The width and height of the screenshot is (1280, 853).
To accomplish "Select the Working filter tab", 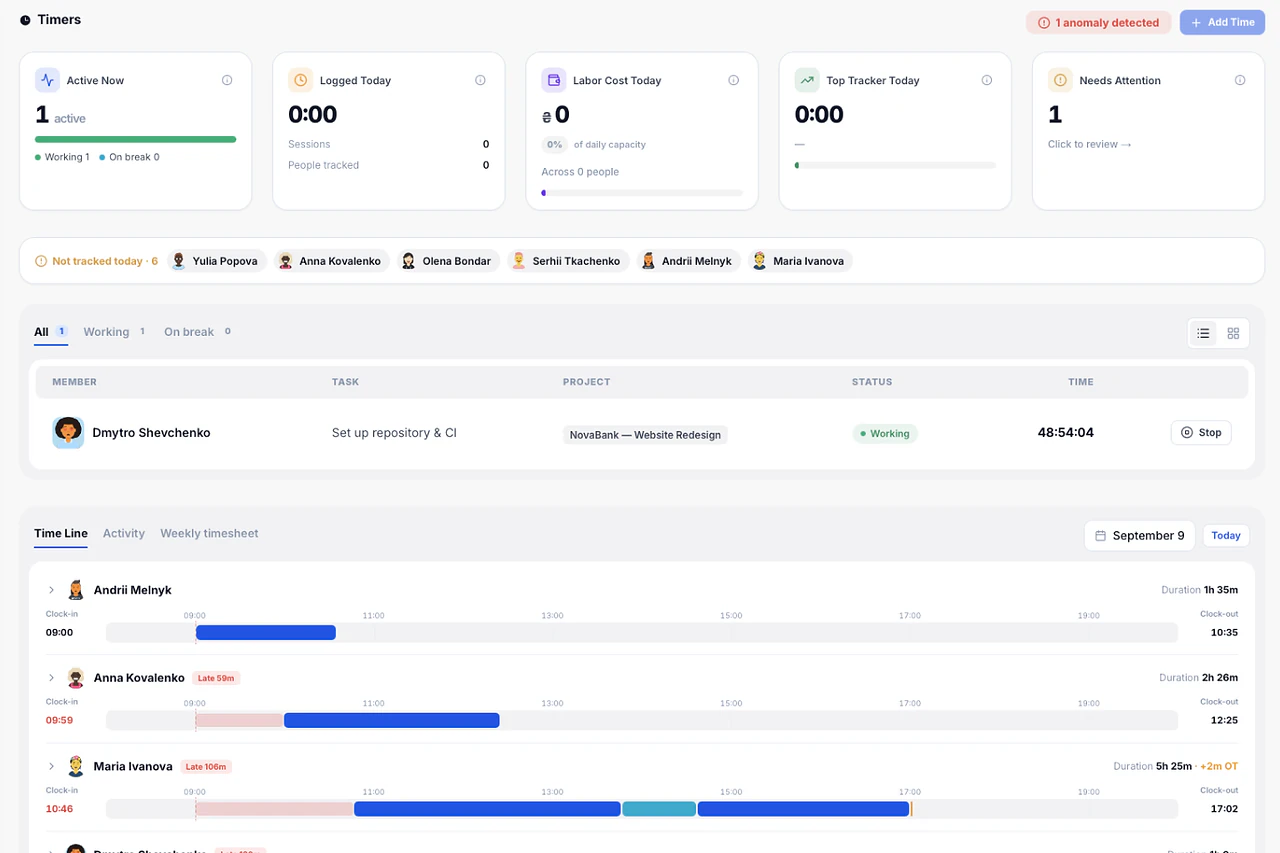I will [114, 332].
